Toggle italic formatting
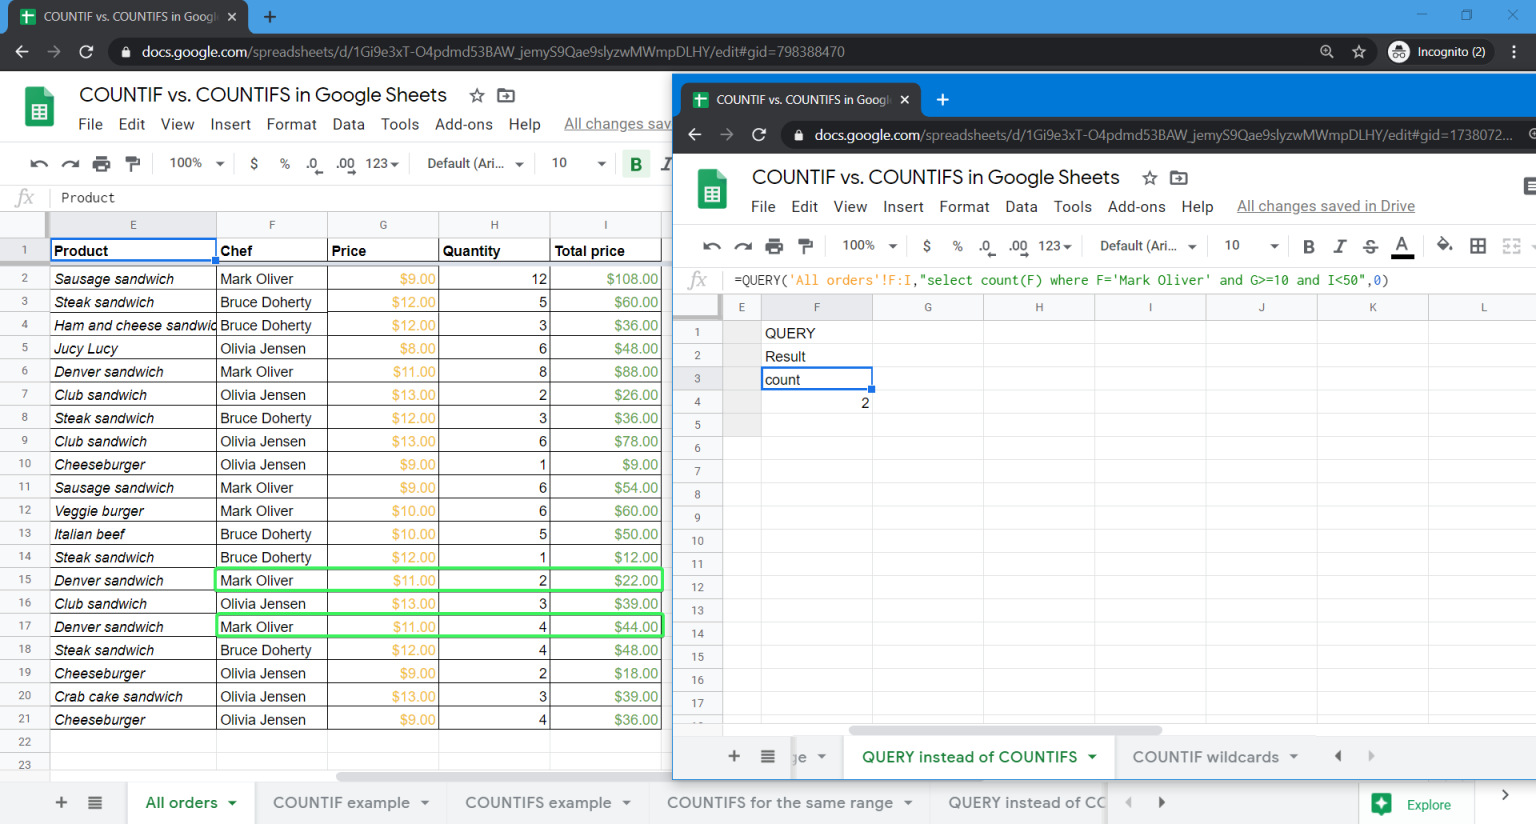Screen dimensions: 1536x824 tap(1340, 245)
